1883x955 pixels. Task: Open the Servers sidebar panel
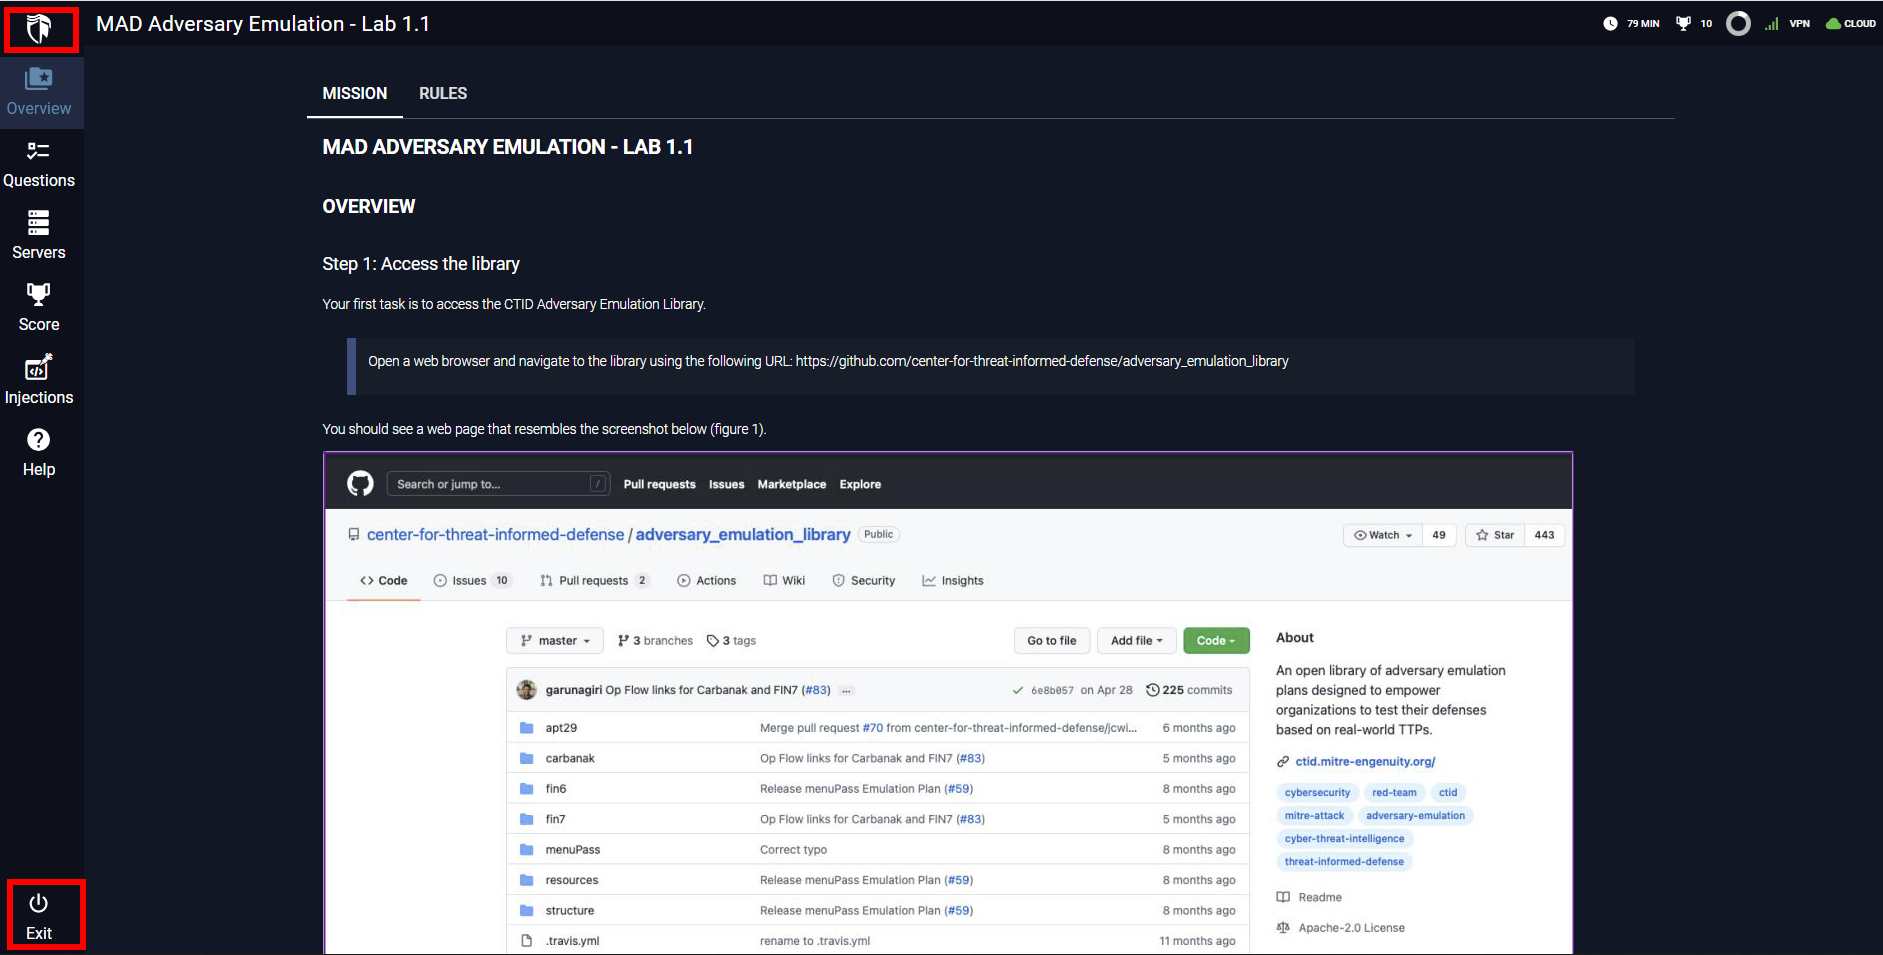click(39, 236)
